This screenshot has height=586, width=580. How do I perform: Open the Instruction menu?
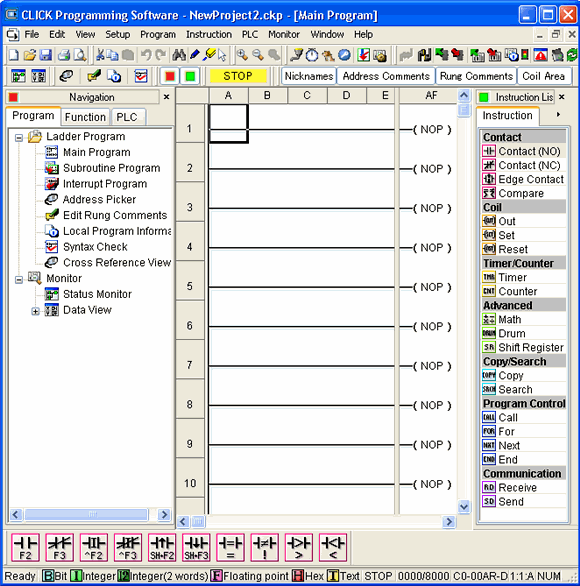[209, 34]
